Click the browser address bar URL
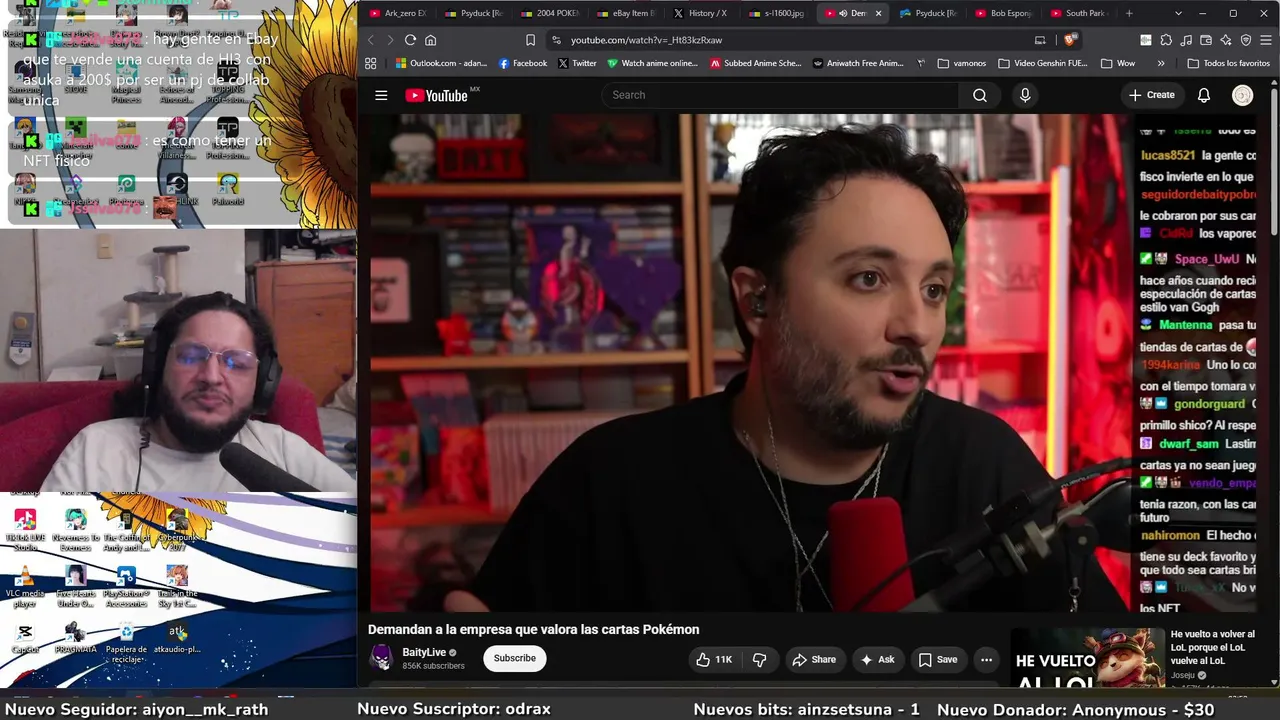1280x720 pixels. (646, 40)
